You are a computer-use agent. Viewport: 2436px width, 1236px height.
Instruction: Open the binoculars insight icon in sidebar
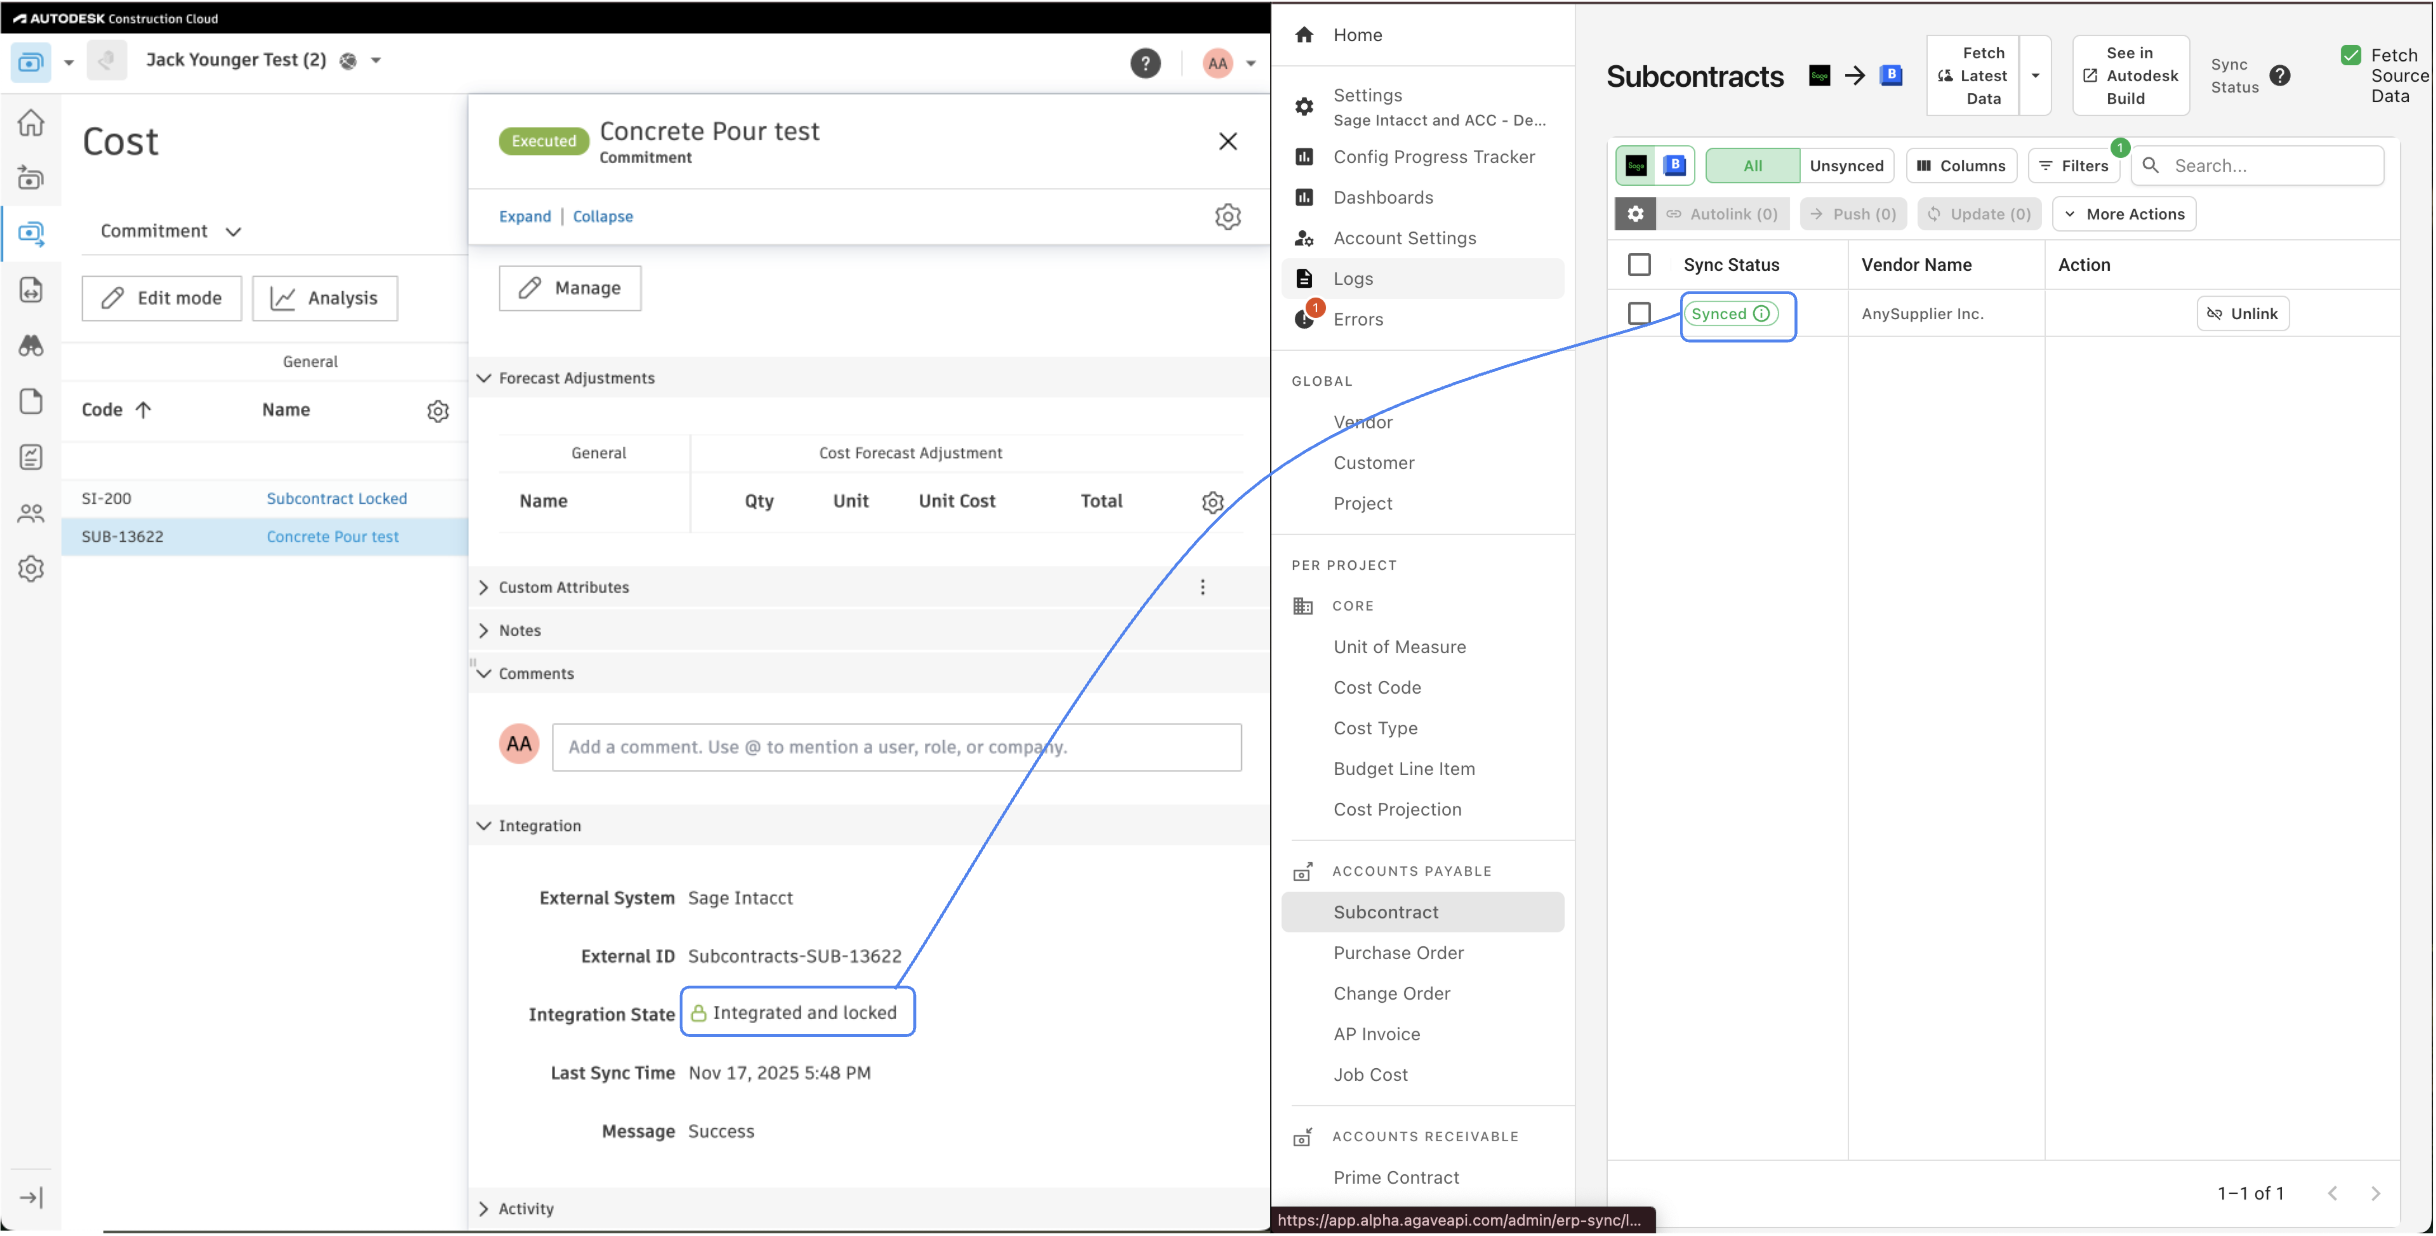tap(31, 345)
